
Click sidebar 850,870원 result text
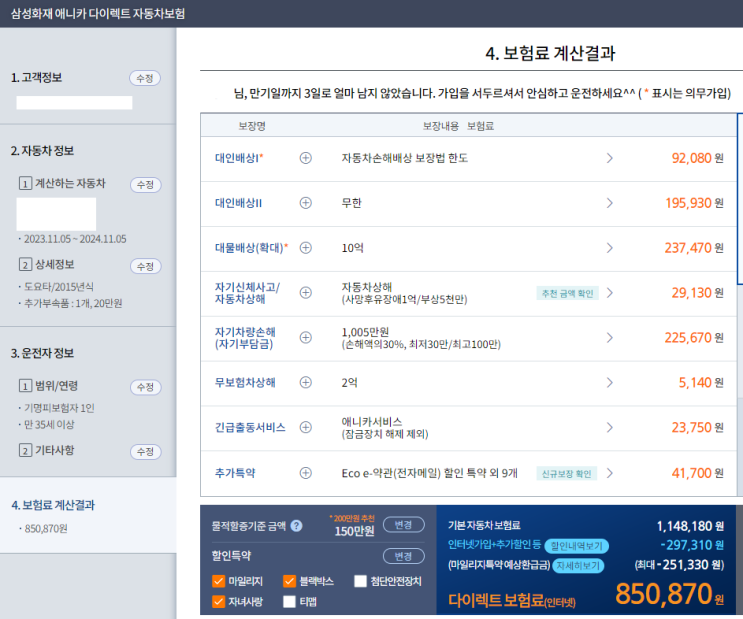pyautogui.click(x=46, y=528)
